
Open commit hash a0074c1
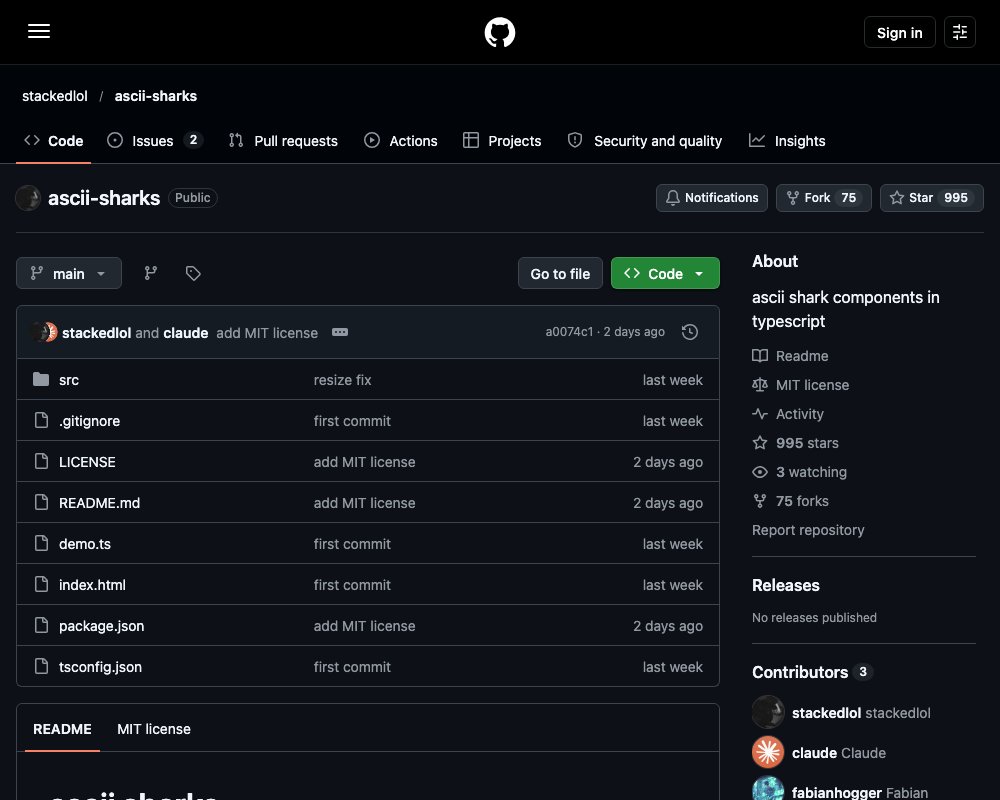569,332
